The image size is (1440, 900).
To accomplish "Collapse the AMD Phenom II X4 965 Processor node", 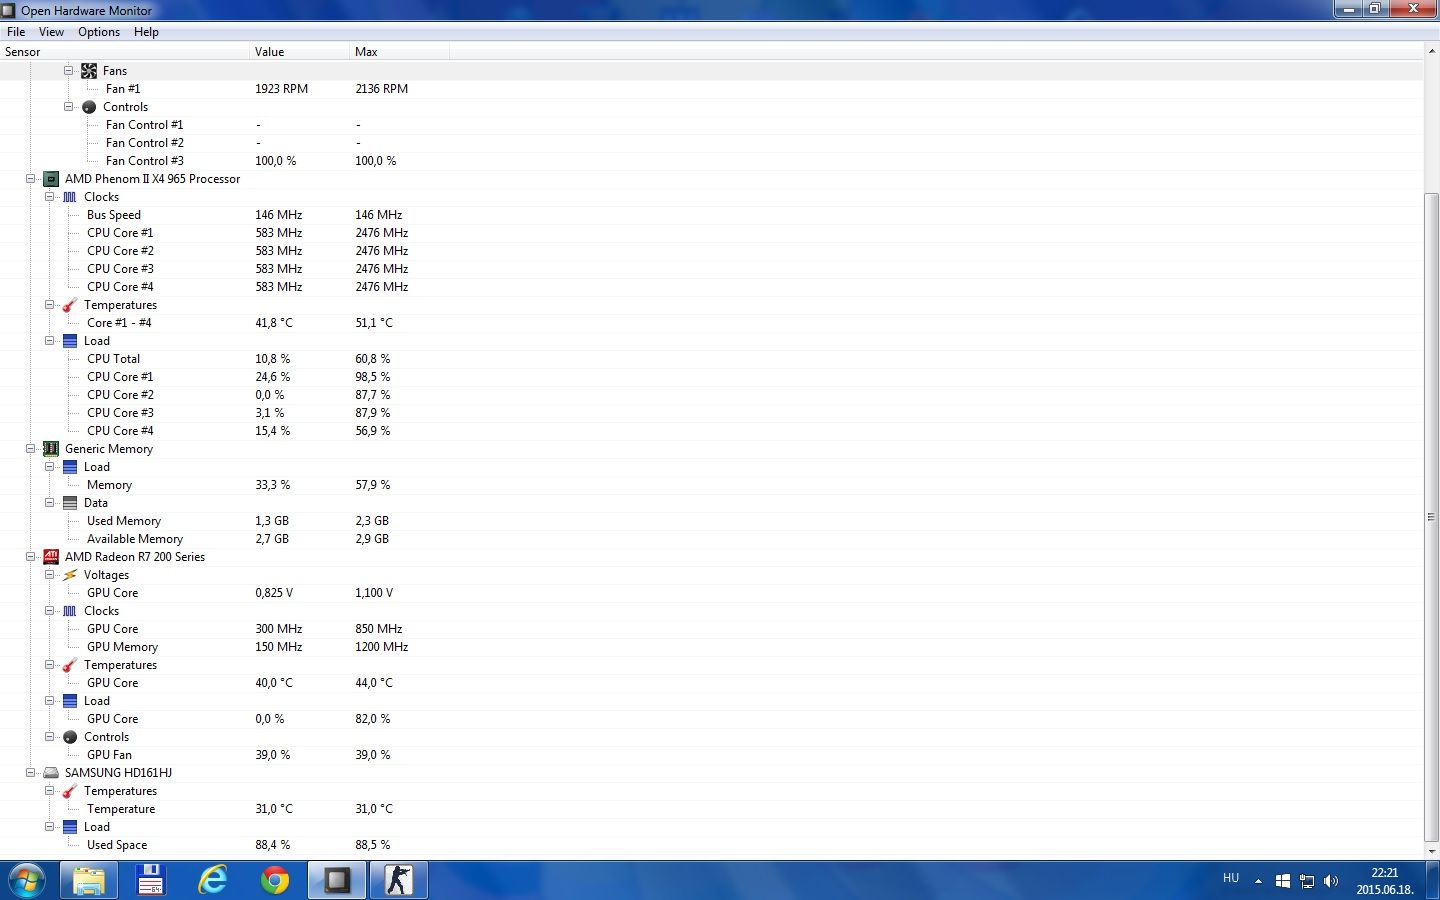I will click(31, 179).
